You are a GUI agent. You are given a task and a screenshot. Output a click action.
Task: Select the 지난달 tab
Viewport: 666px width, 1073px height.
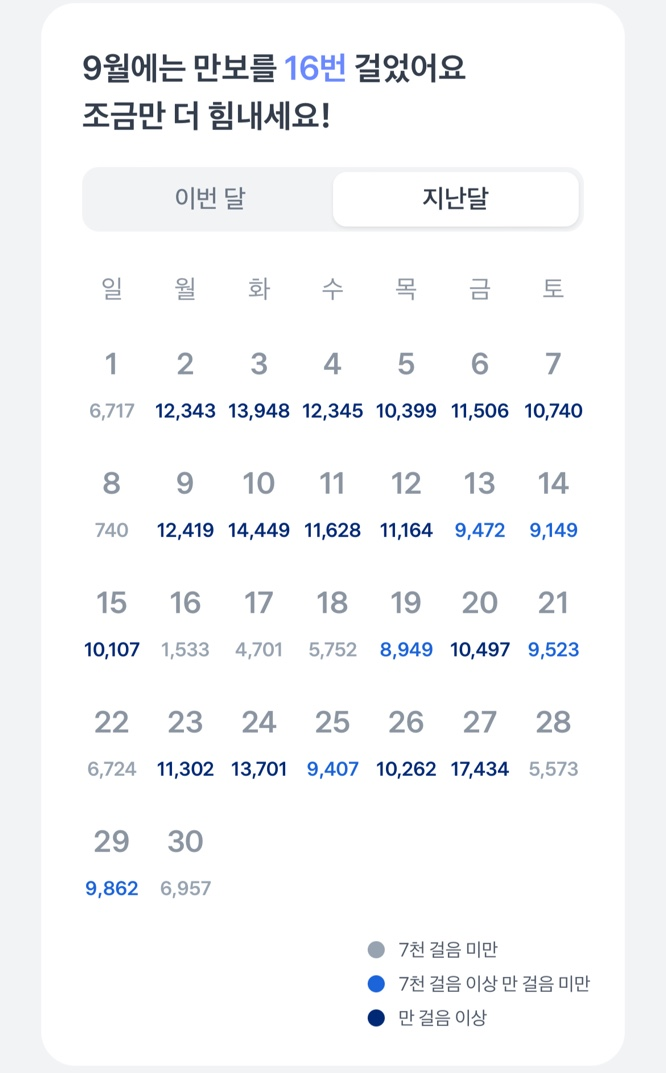pyautogui.click(x=455, y=199)
